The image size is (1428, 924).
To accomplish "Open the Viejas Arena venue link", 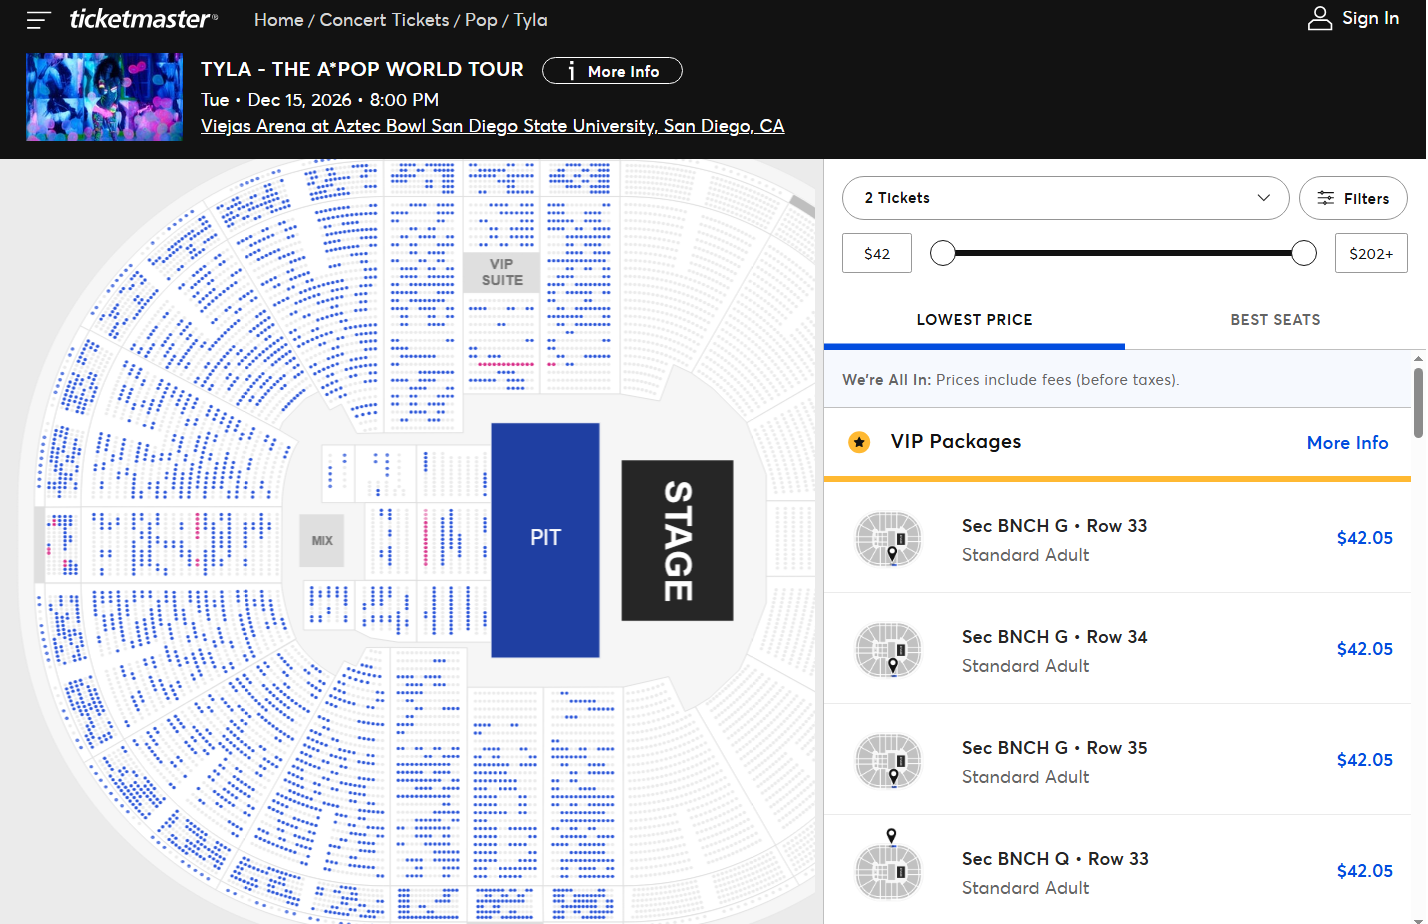I will click(492, 126).
